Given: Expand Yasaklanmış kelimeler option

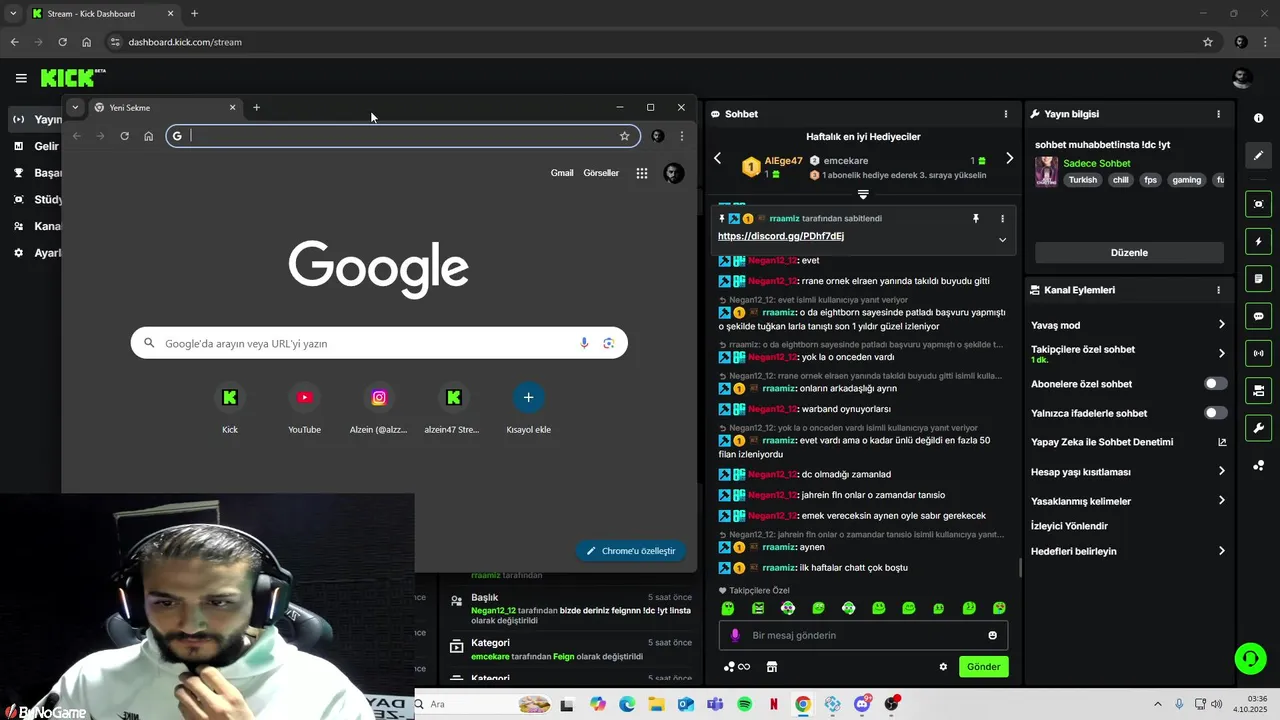Looking at the screenshot, I should coord(1129,501).
